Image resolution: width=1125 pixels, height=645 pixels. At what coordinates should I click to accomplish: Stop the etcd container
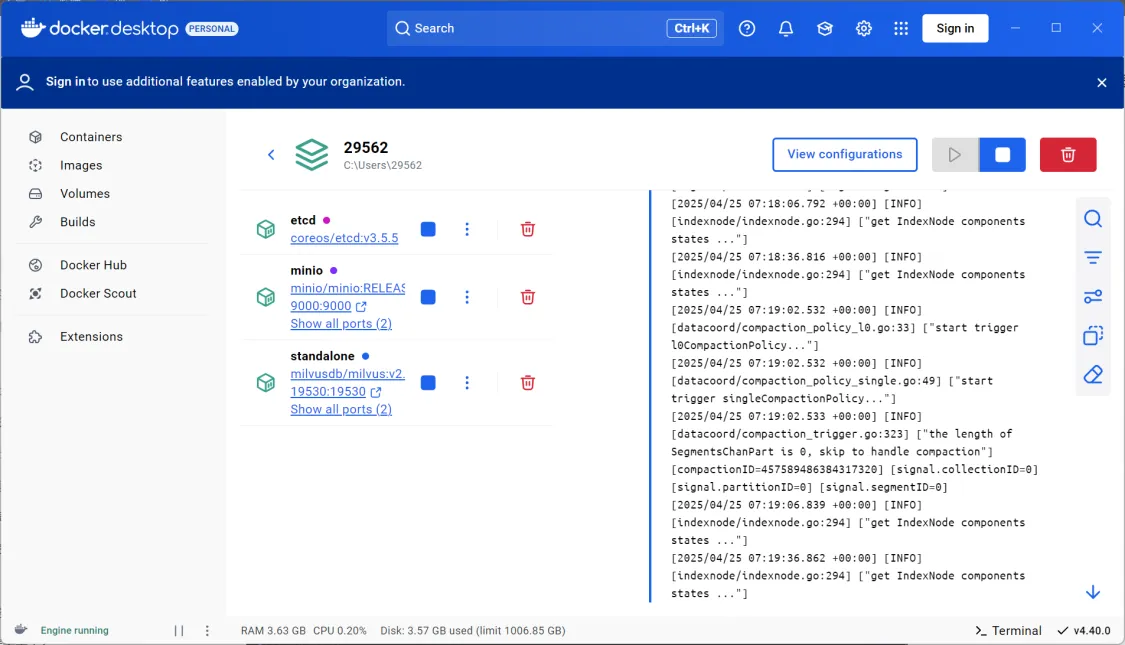click(x=428, y=229)
